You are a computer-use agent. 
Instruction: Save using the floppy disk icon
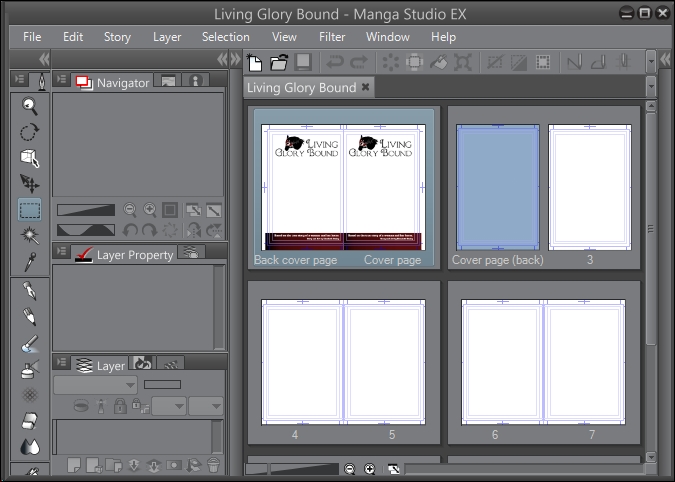pos(303,62)
